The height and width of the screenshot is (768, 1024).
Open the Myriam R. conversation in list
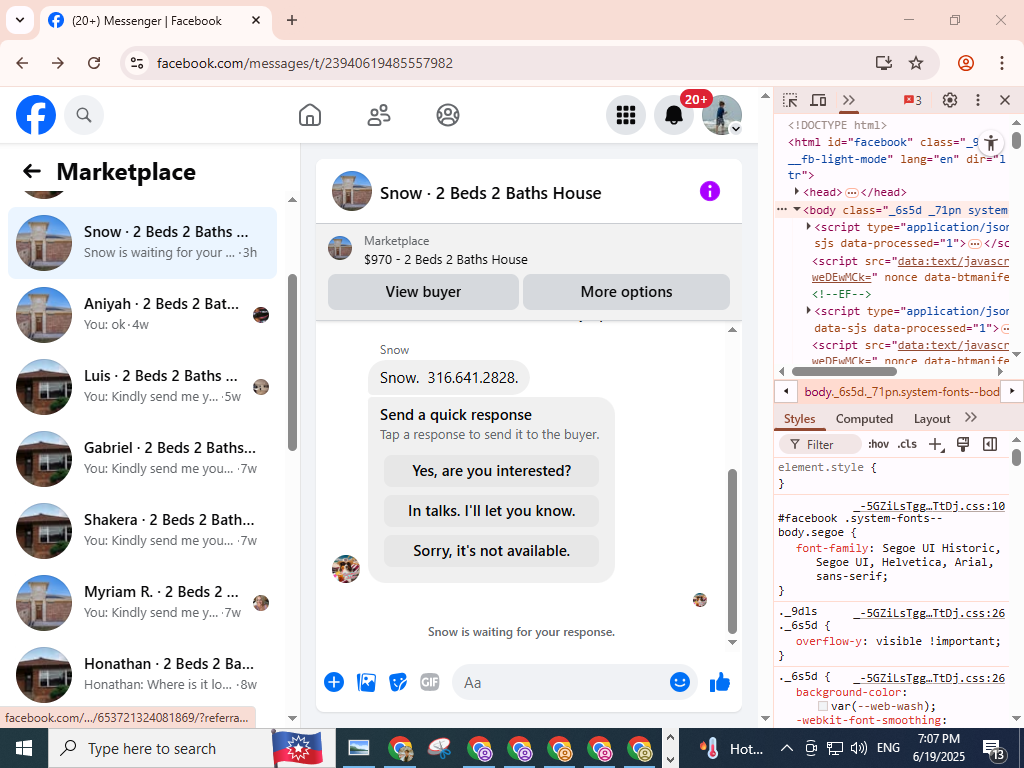142,603
